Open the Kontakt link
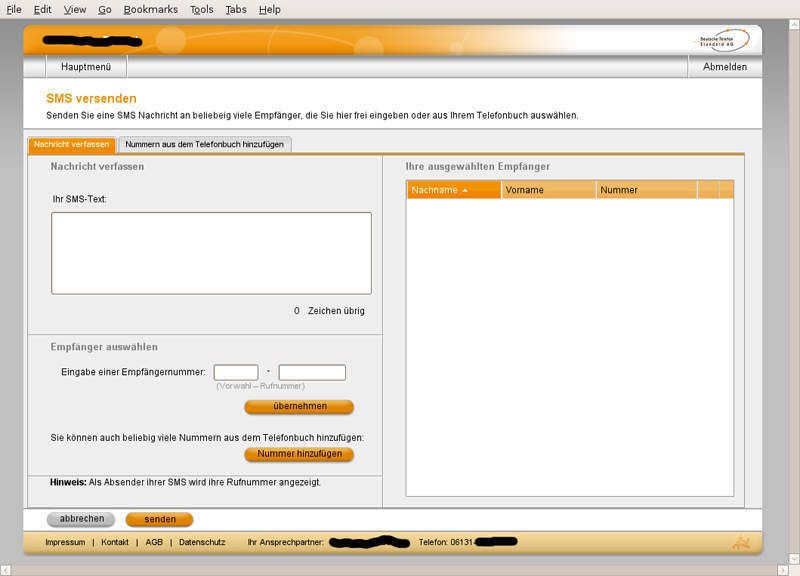 tap(115, 542)
